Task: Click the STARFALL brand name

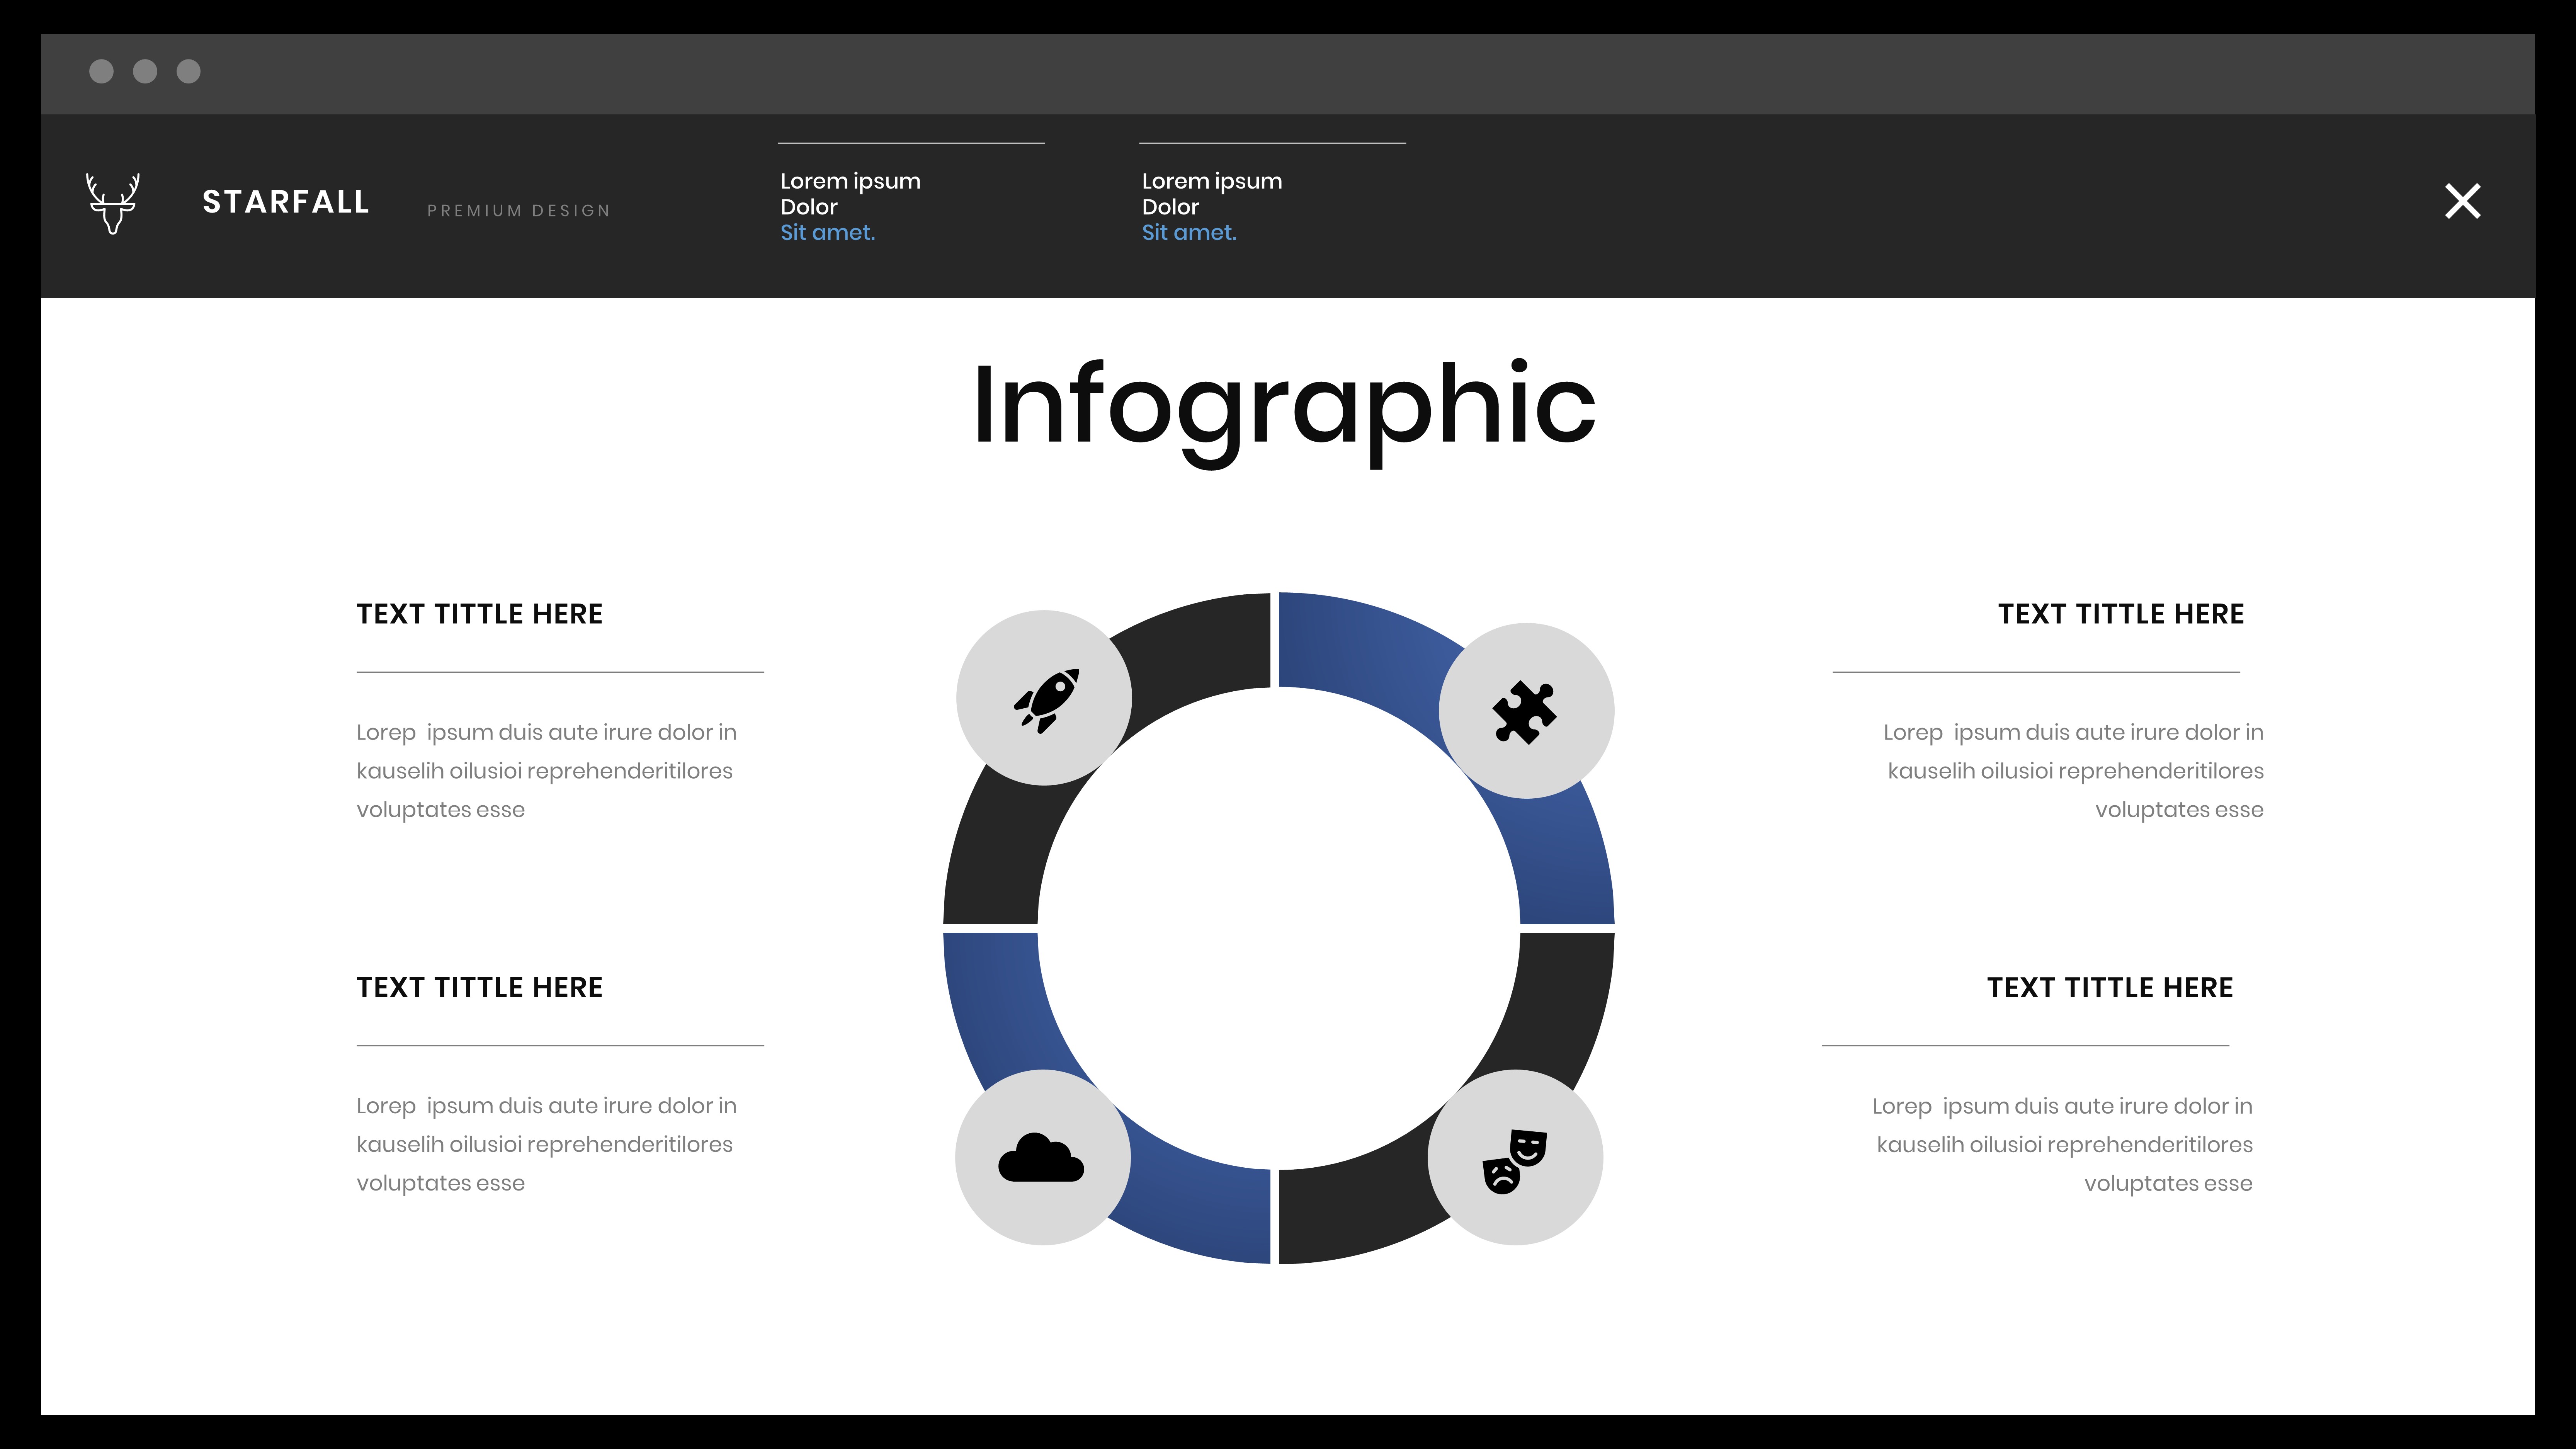Action: (286, 202)
